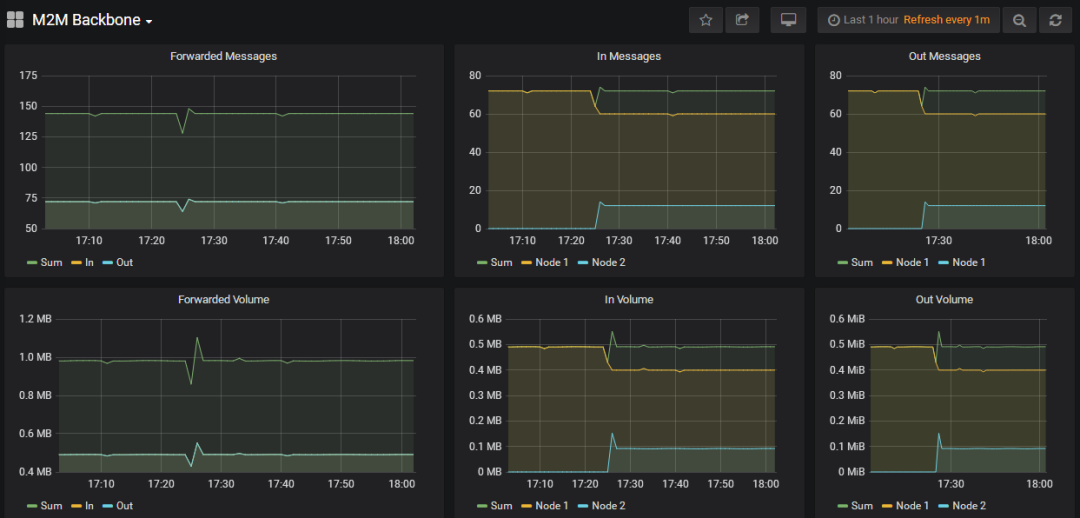The height and width of the screenshot is (518, 1080).
Task: Toggle Node 1 series in In Messages legend
Action: (545, 262)
